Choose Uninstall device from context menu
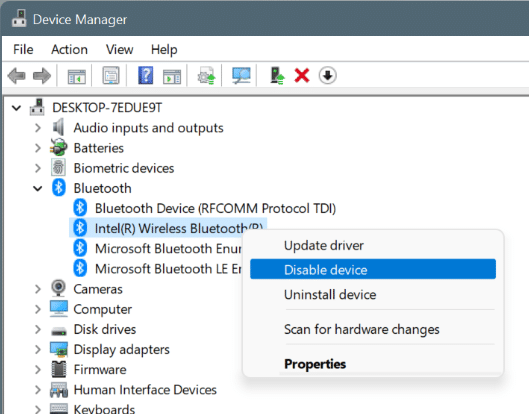The image size is (529, 414). (x=373, y=295)
